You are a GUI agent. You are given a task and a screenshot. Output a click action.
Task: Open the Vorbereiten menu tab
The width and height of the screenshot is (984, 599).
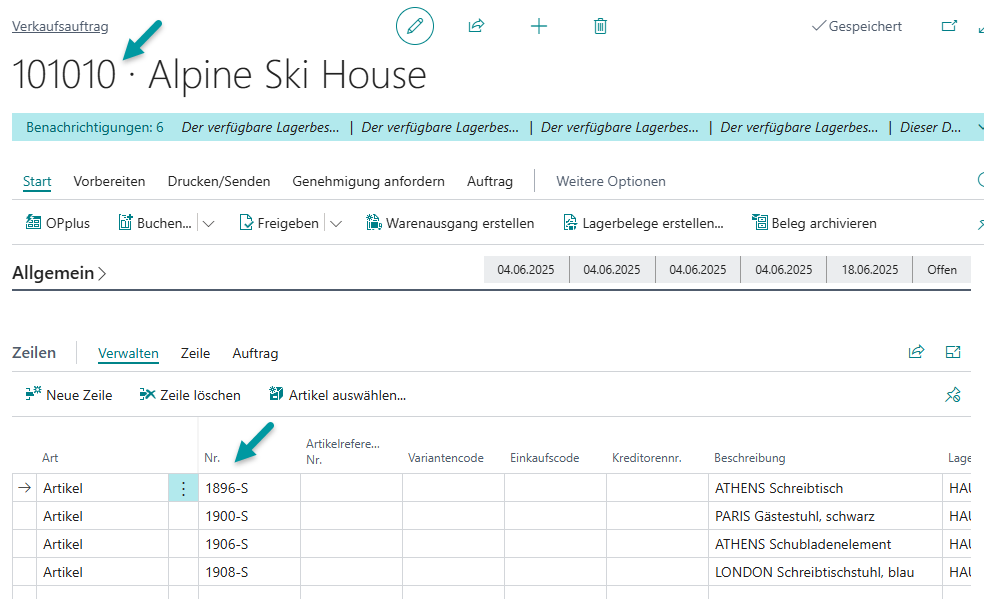[x=109, y=181]
